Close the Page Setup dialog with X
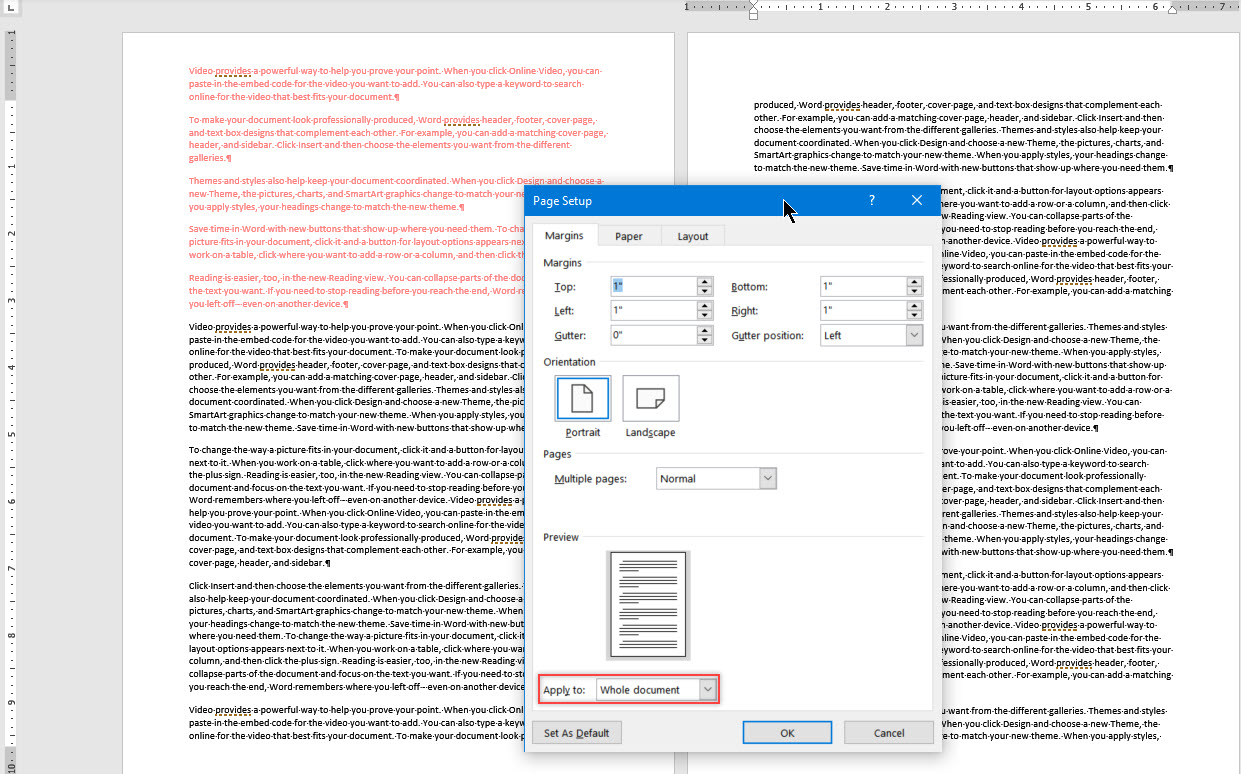 tap(917, 200)
